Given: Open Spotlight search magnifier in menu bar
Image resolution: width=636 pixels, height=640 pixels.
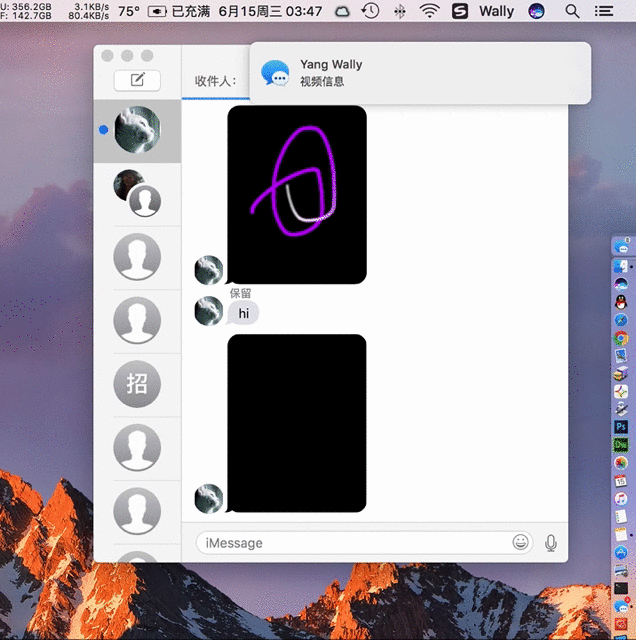Looking at the screenshot, I should click(572, 11).
